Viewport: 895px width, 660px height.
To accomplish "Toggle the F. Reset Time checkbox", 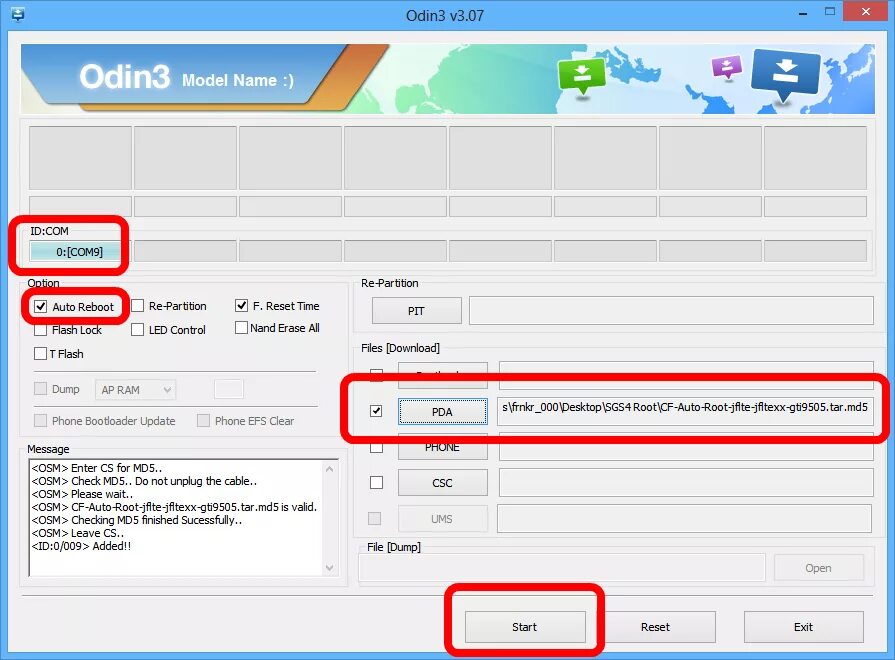I will 241,305.
